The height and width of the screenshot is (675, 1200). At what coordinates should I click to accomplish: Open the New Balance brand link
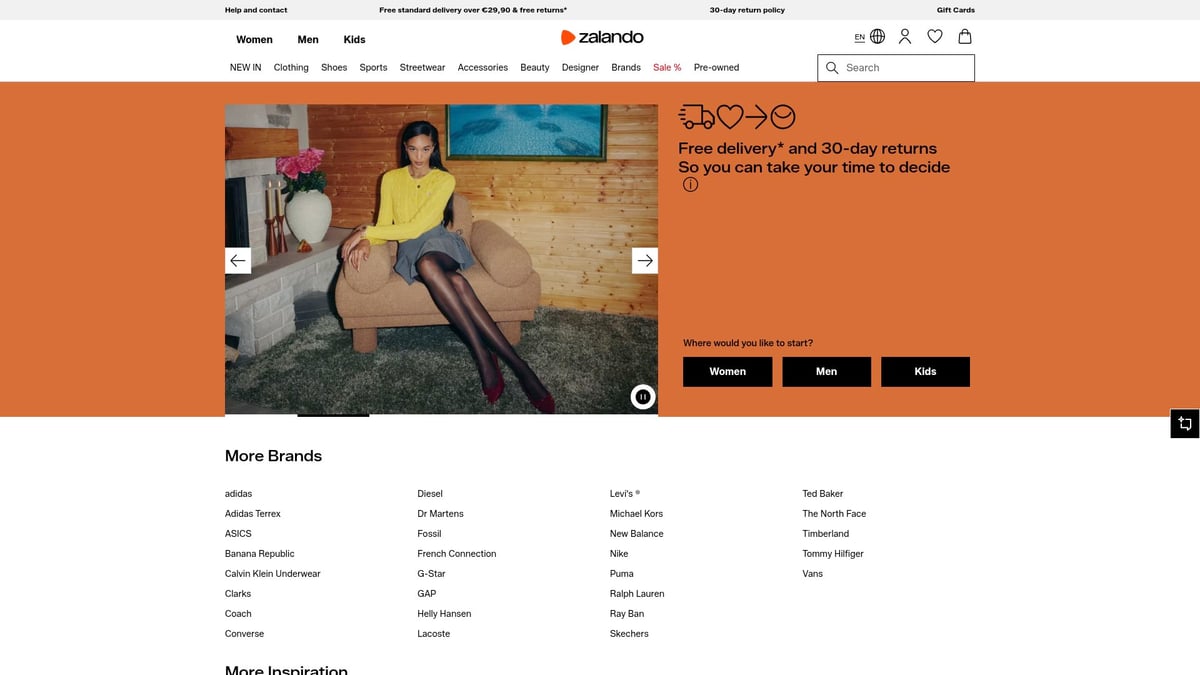(637, 534)
